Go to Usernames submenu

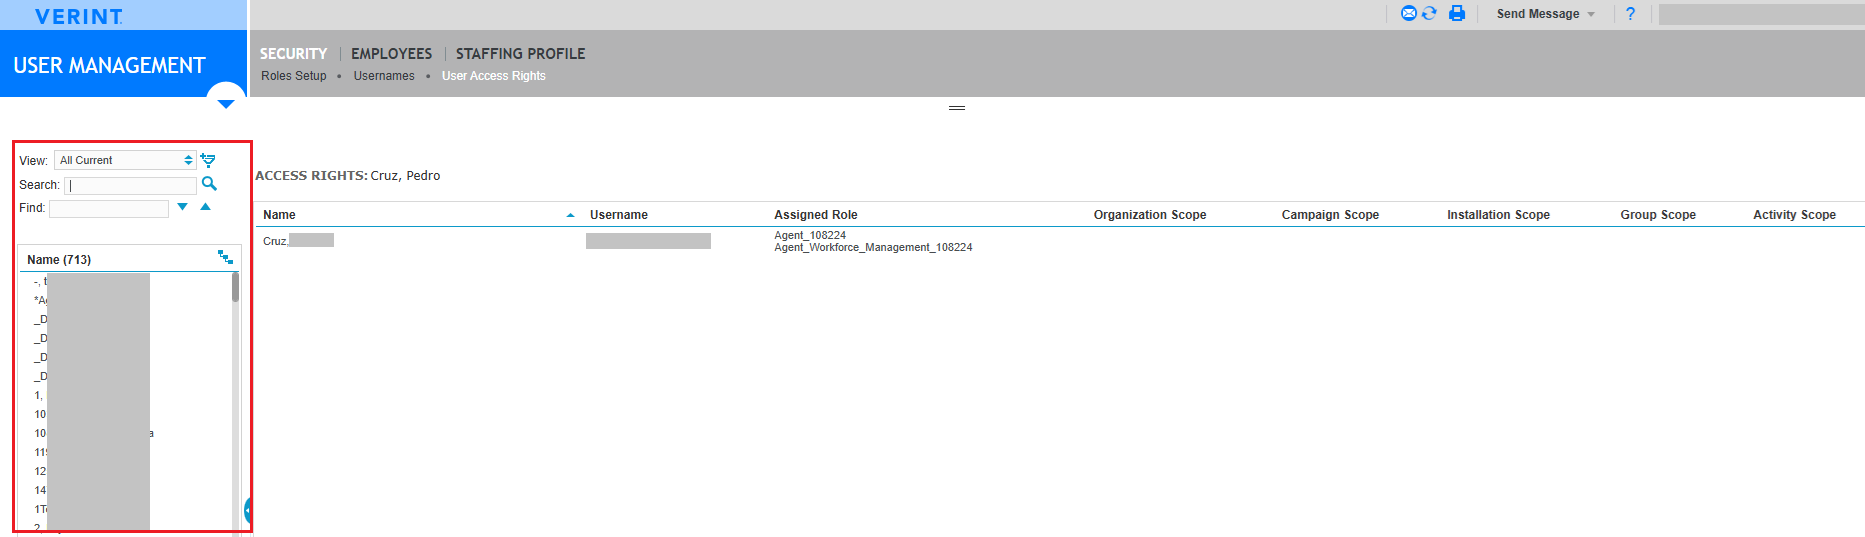[x=383, y=76]
